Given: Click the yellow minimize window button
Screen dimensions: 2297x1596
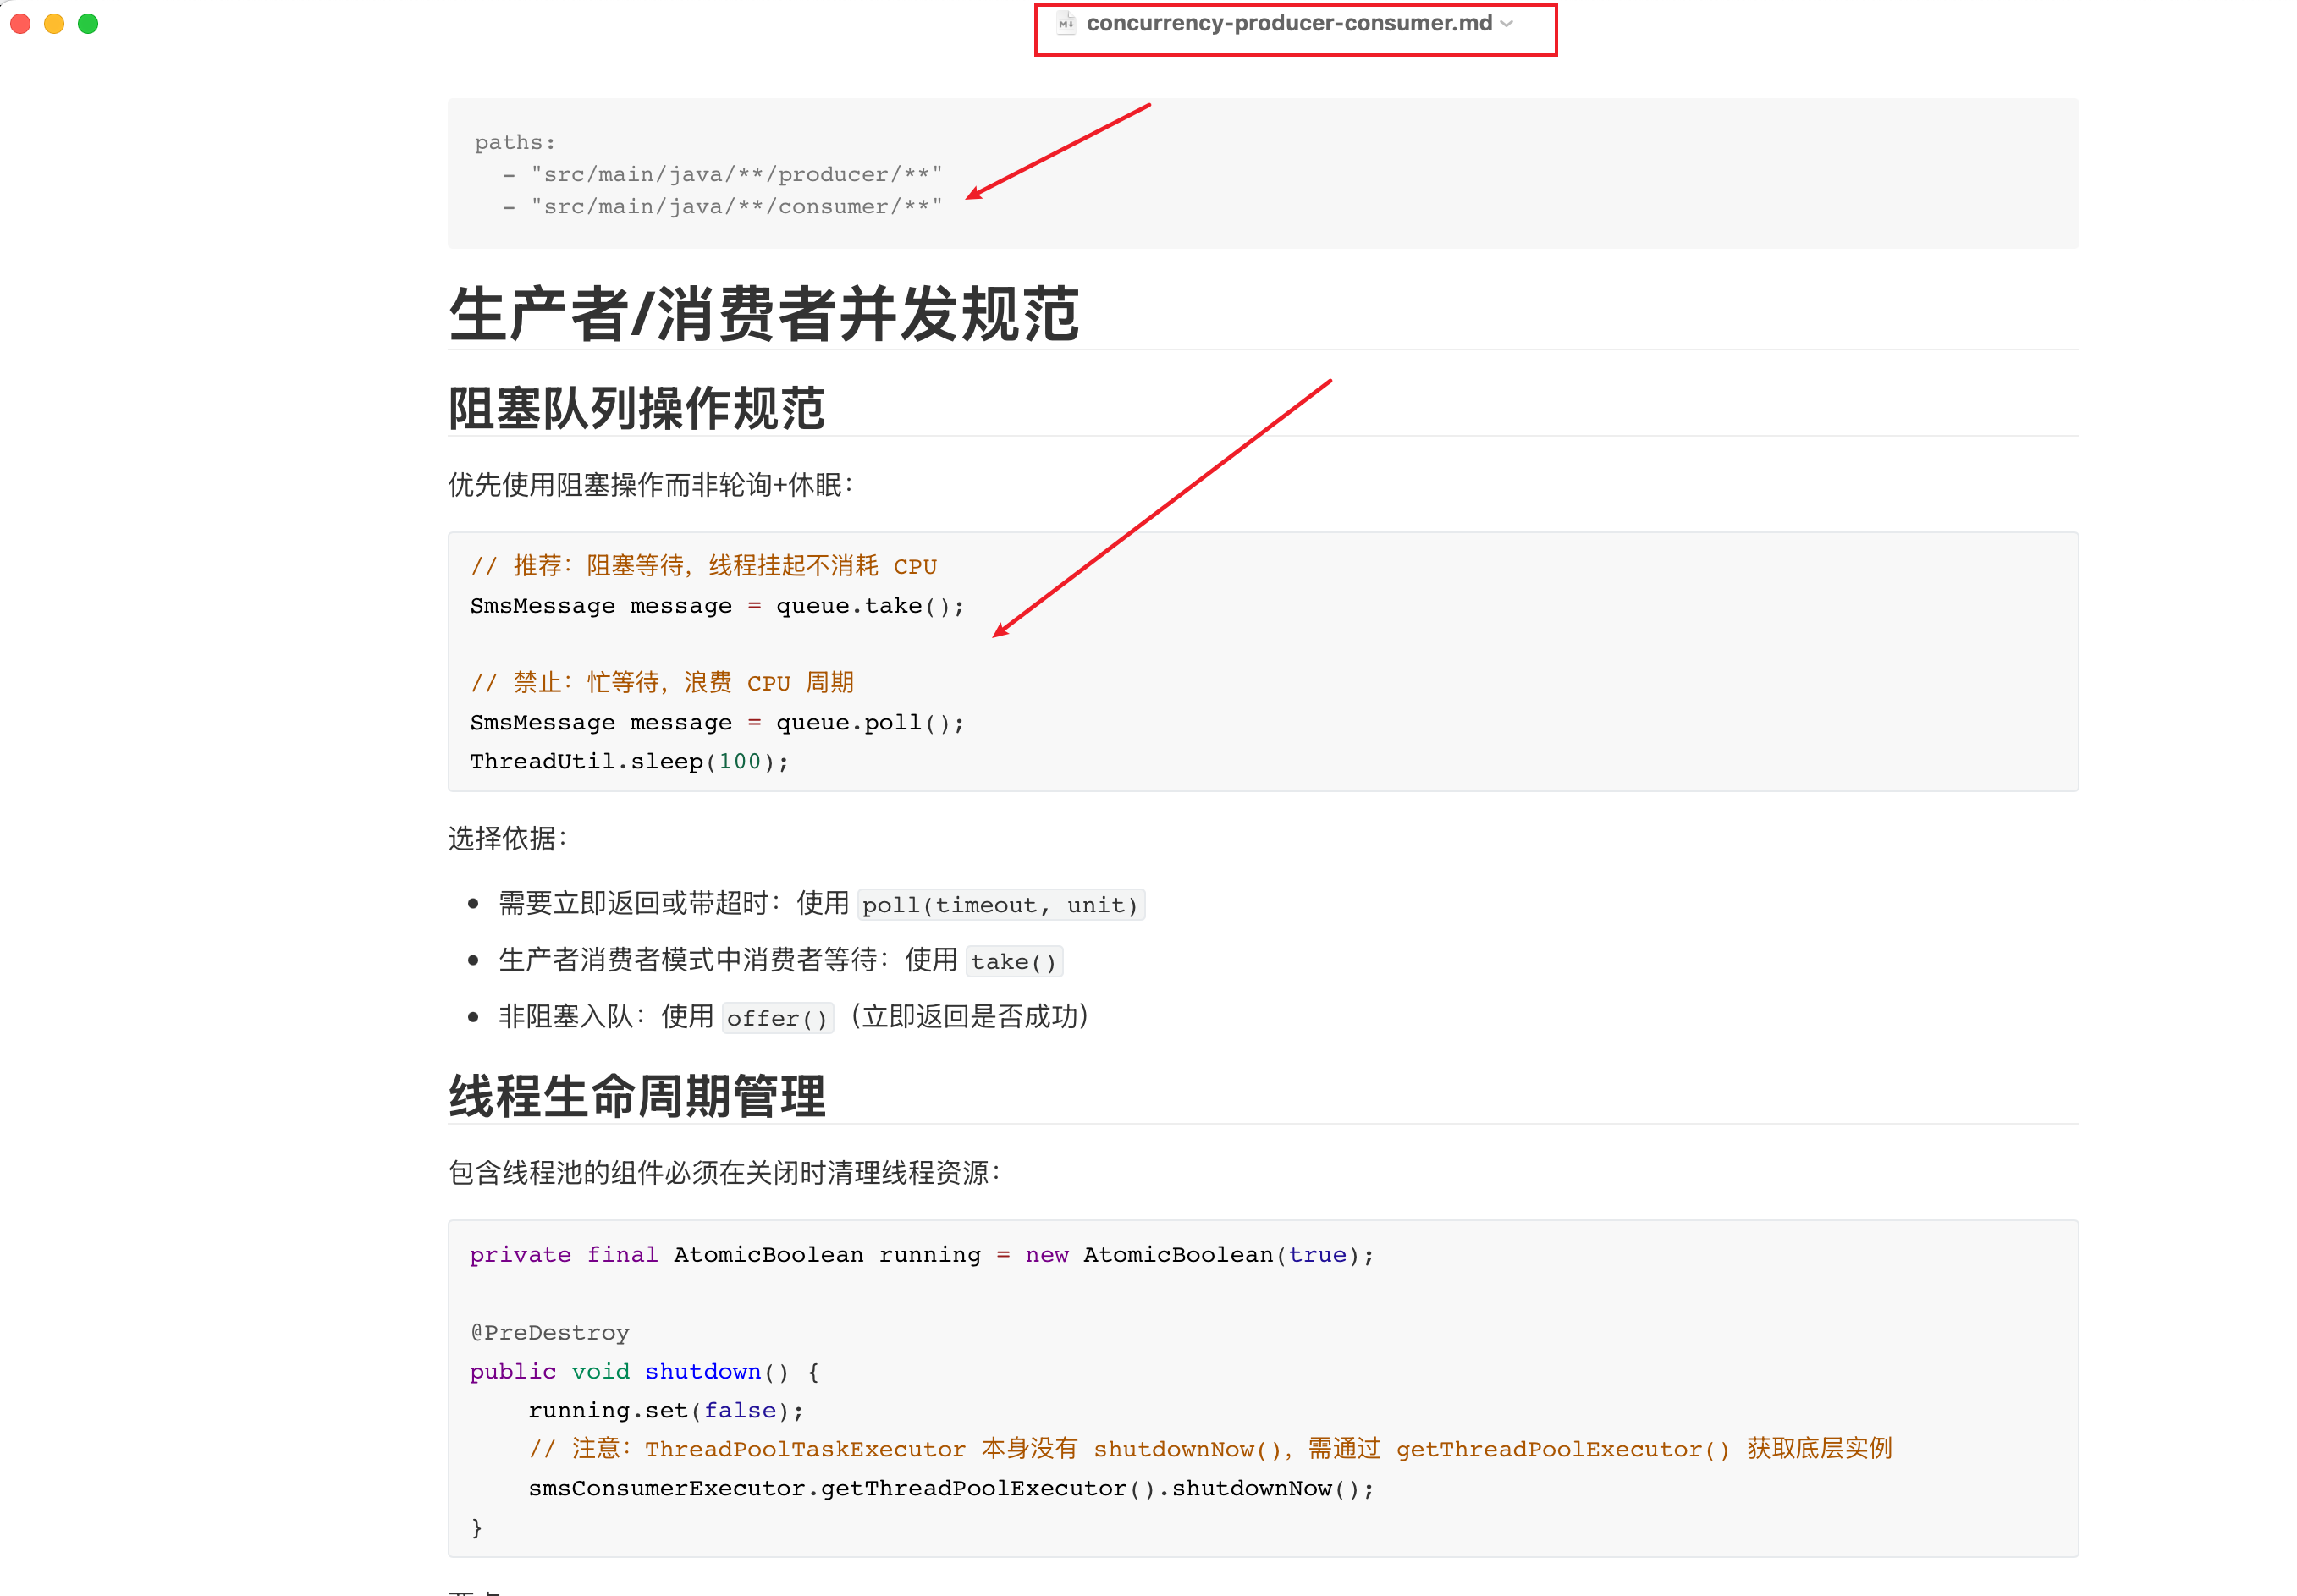Looking at the screenshot, I should tap(54, 23).
